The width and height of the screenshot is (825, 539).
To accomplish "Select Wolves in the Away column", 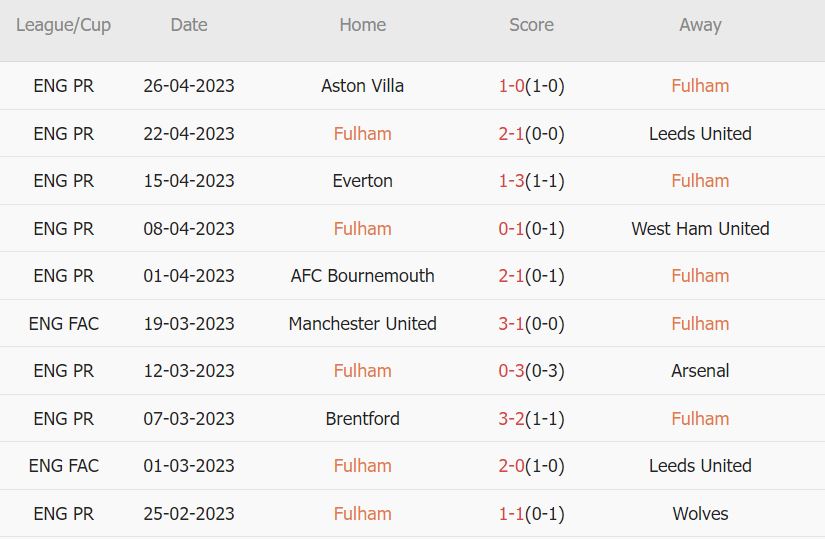I will click(700, 514).
